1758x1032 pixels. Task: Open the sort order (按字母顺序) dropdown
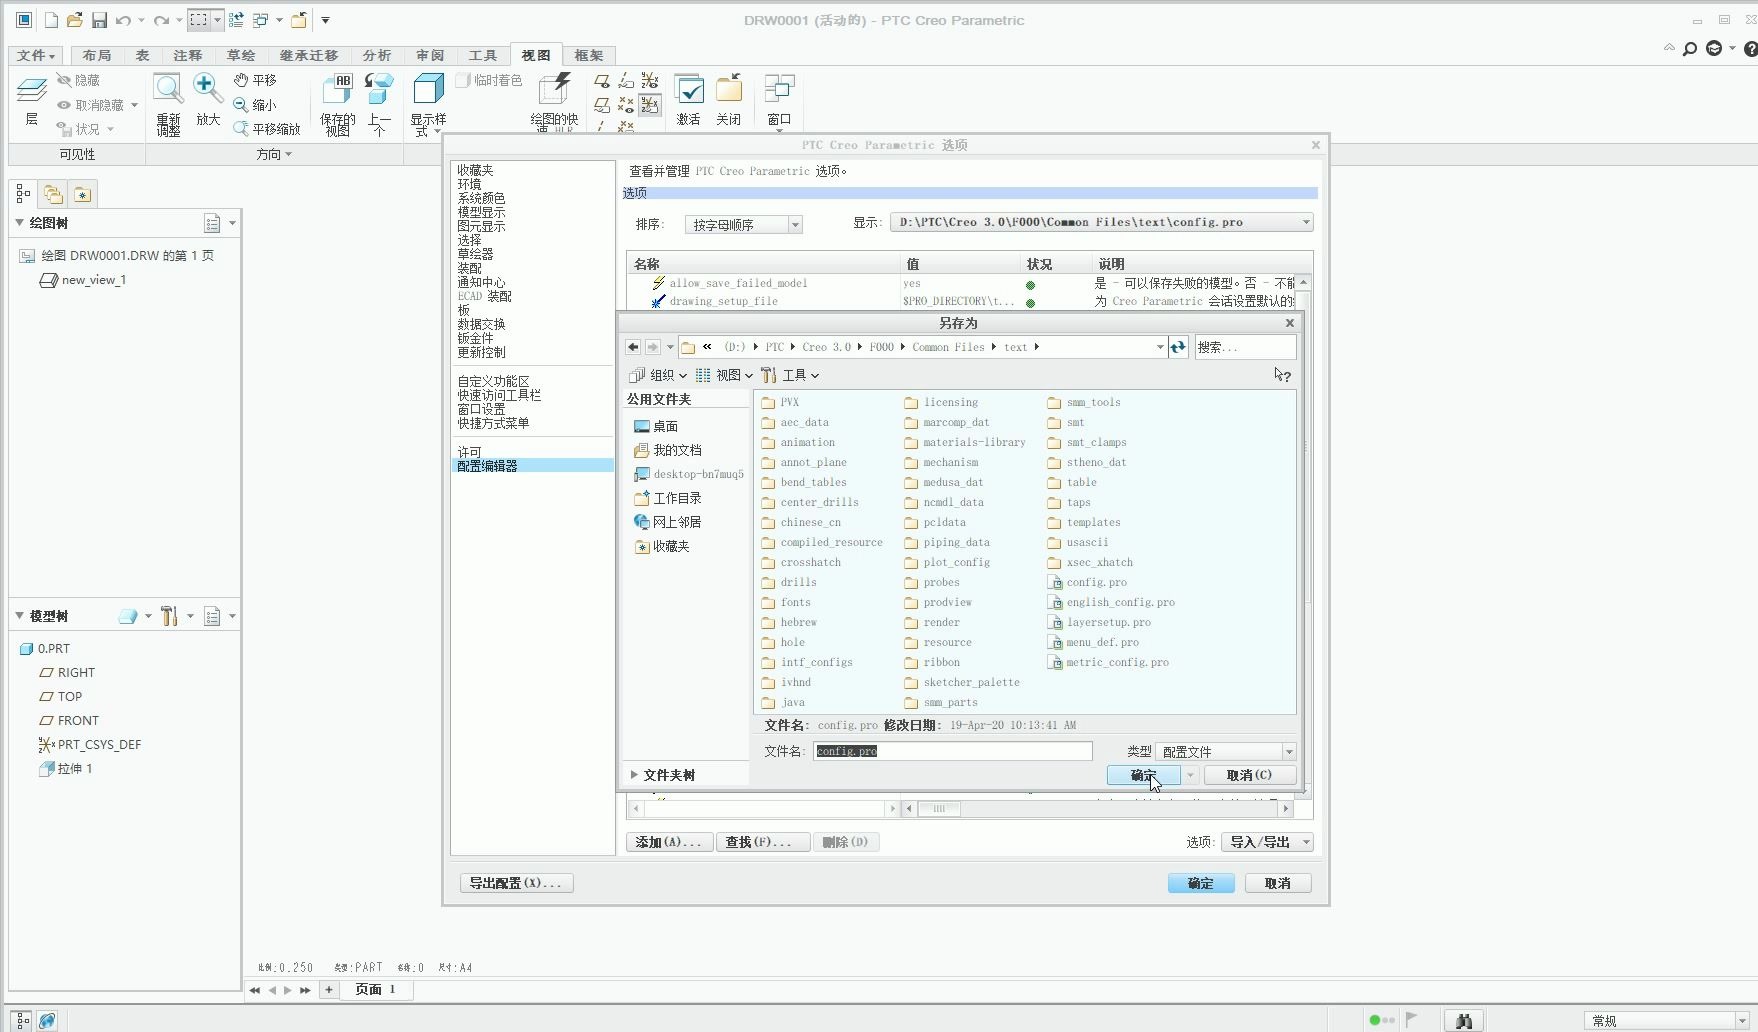pyautogui.click(x=743, y=225)
